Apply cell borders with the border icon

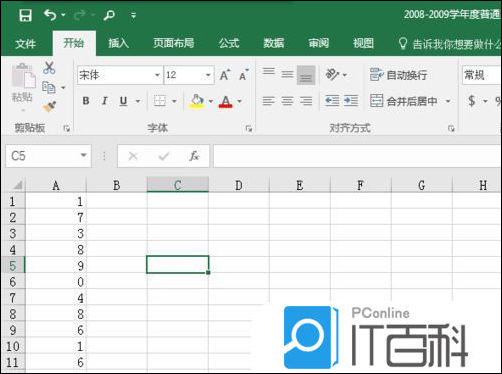tap(160, 101)
